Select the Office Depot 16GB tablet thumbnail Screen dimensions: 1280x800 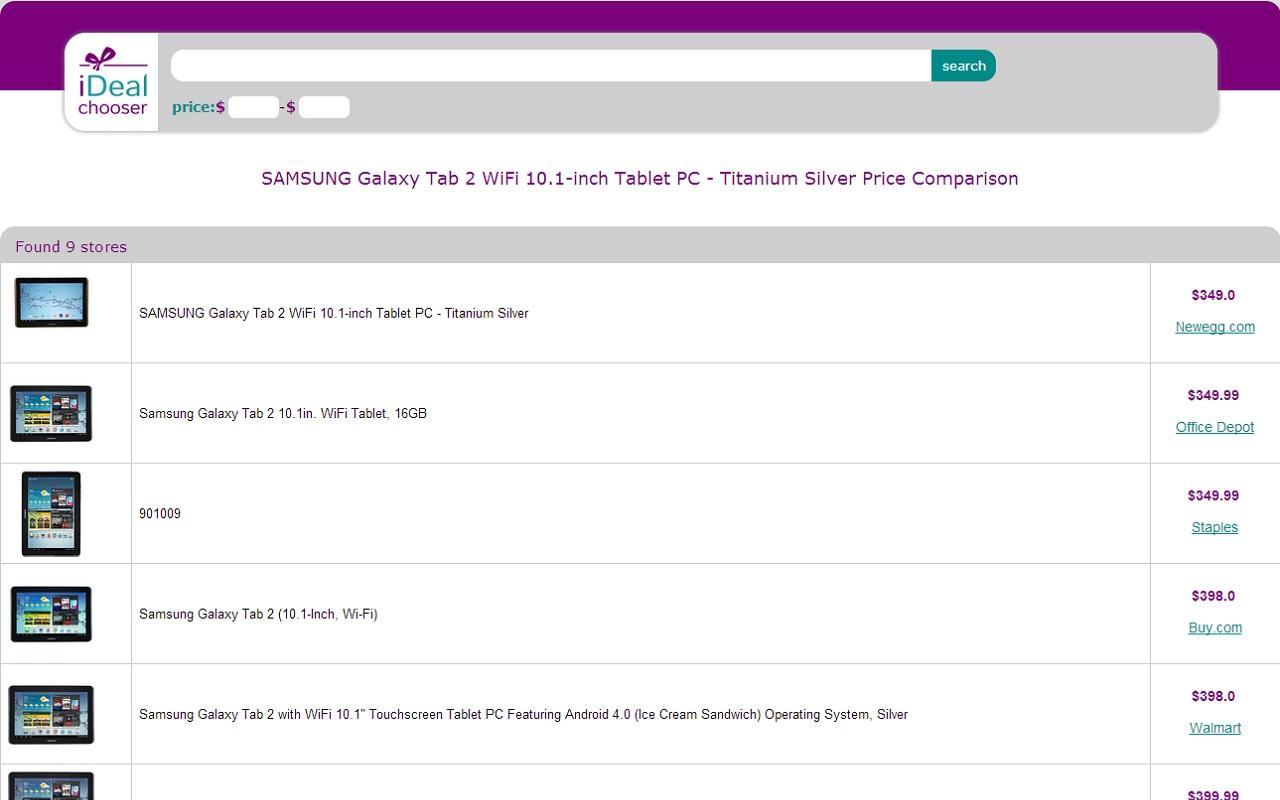(x=51, y=413)
